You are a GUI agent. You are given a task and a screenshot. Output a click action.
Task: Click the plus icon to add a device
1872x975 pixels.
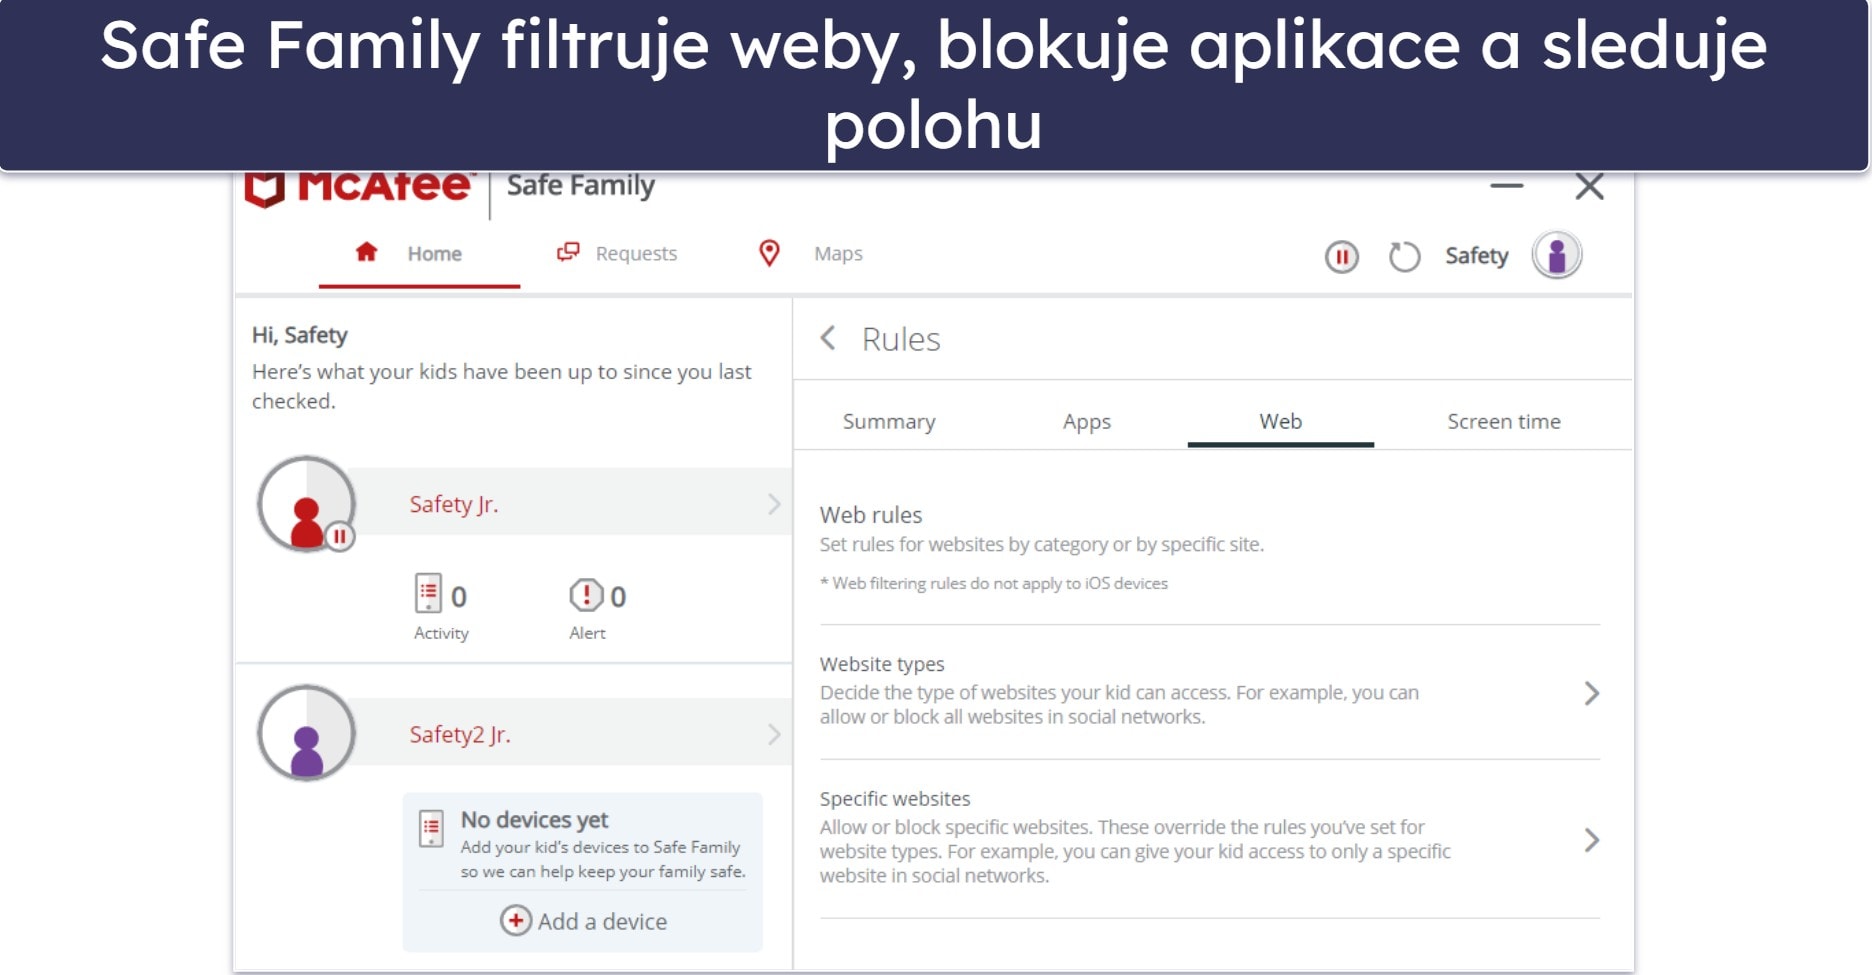pos(515,920)
